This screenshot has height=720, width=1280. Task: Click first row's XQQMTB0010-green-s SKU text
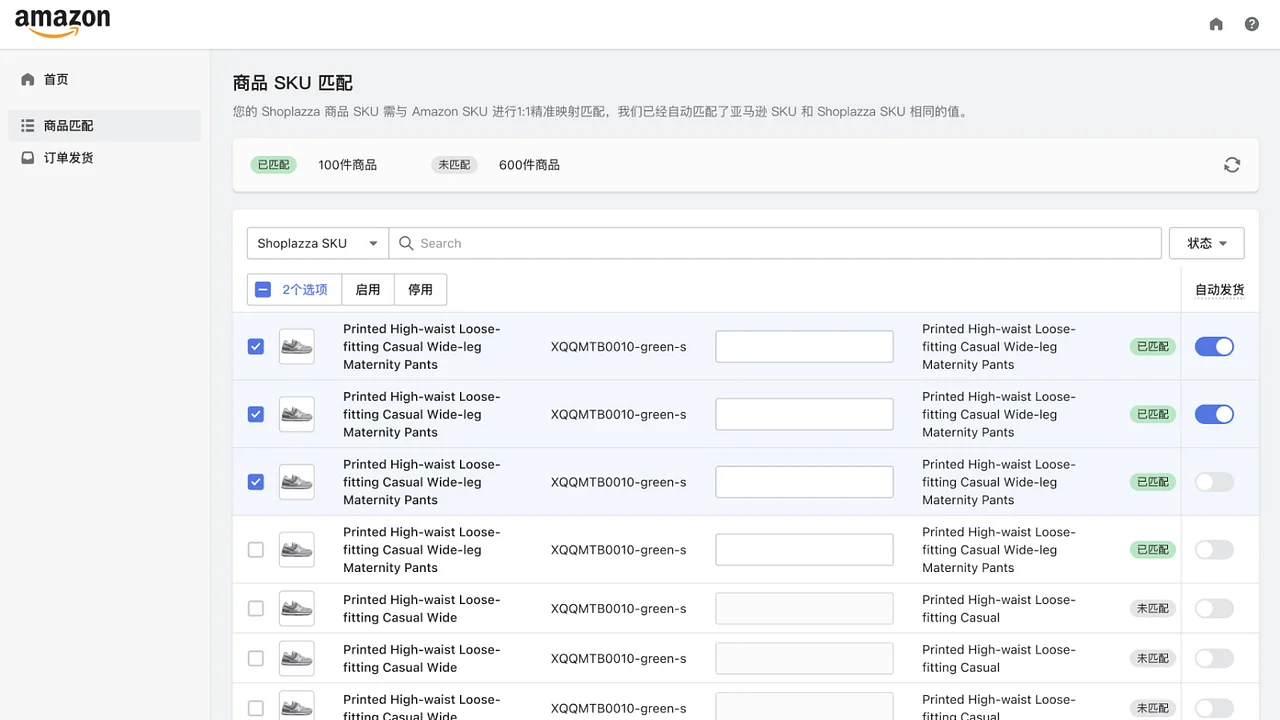(618, 346)
